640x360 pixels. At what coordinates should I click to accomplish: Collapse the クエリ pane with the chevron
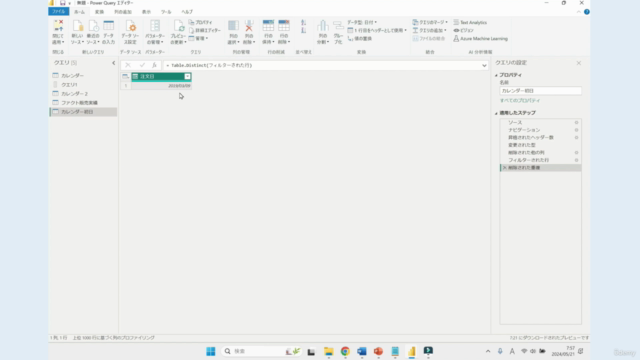tap(113, 63)
